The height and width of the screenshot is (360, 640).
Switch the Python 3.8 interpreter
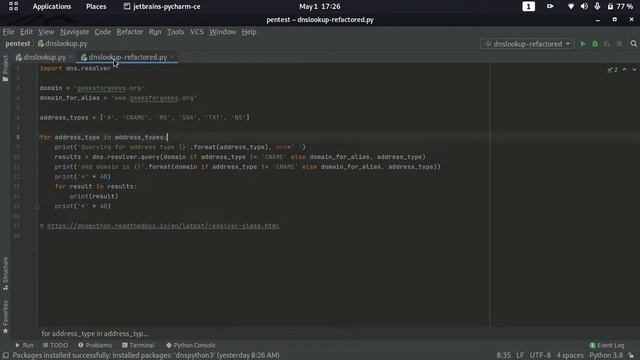coord(606,356)
